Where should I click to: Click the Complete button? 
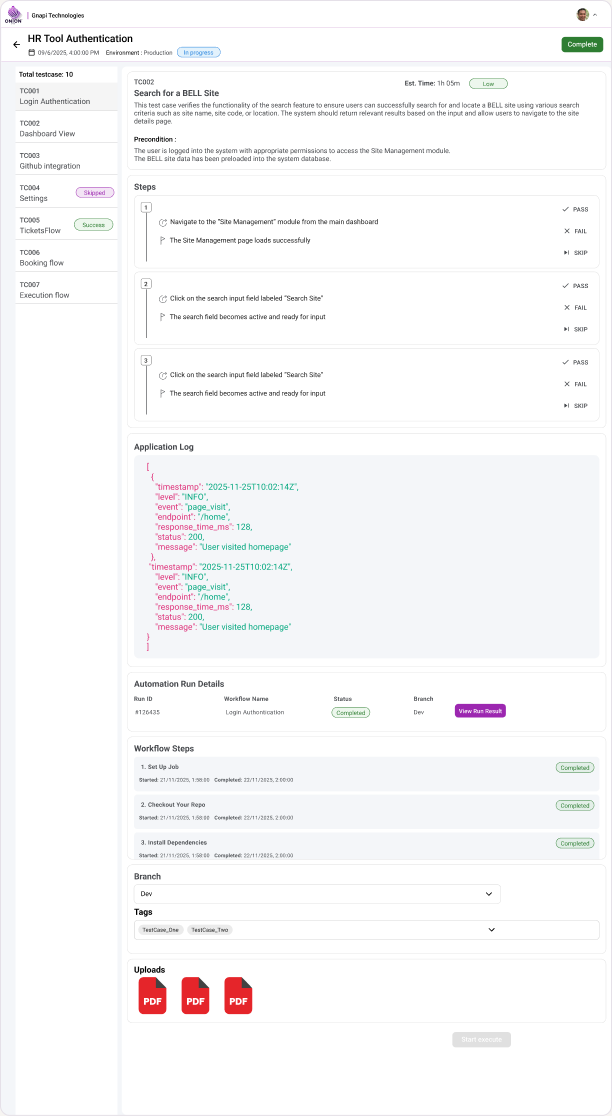[x=582, y=44]
